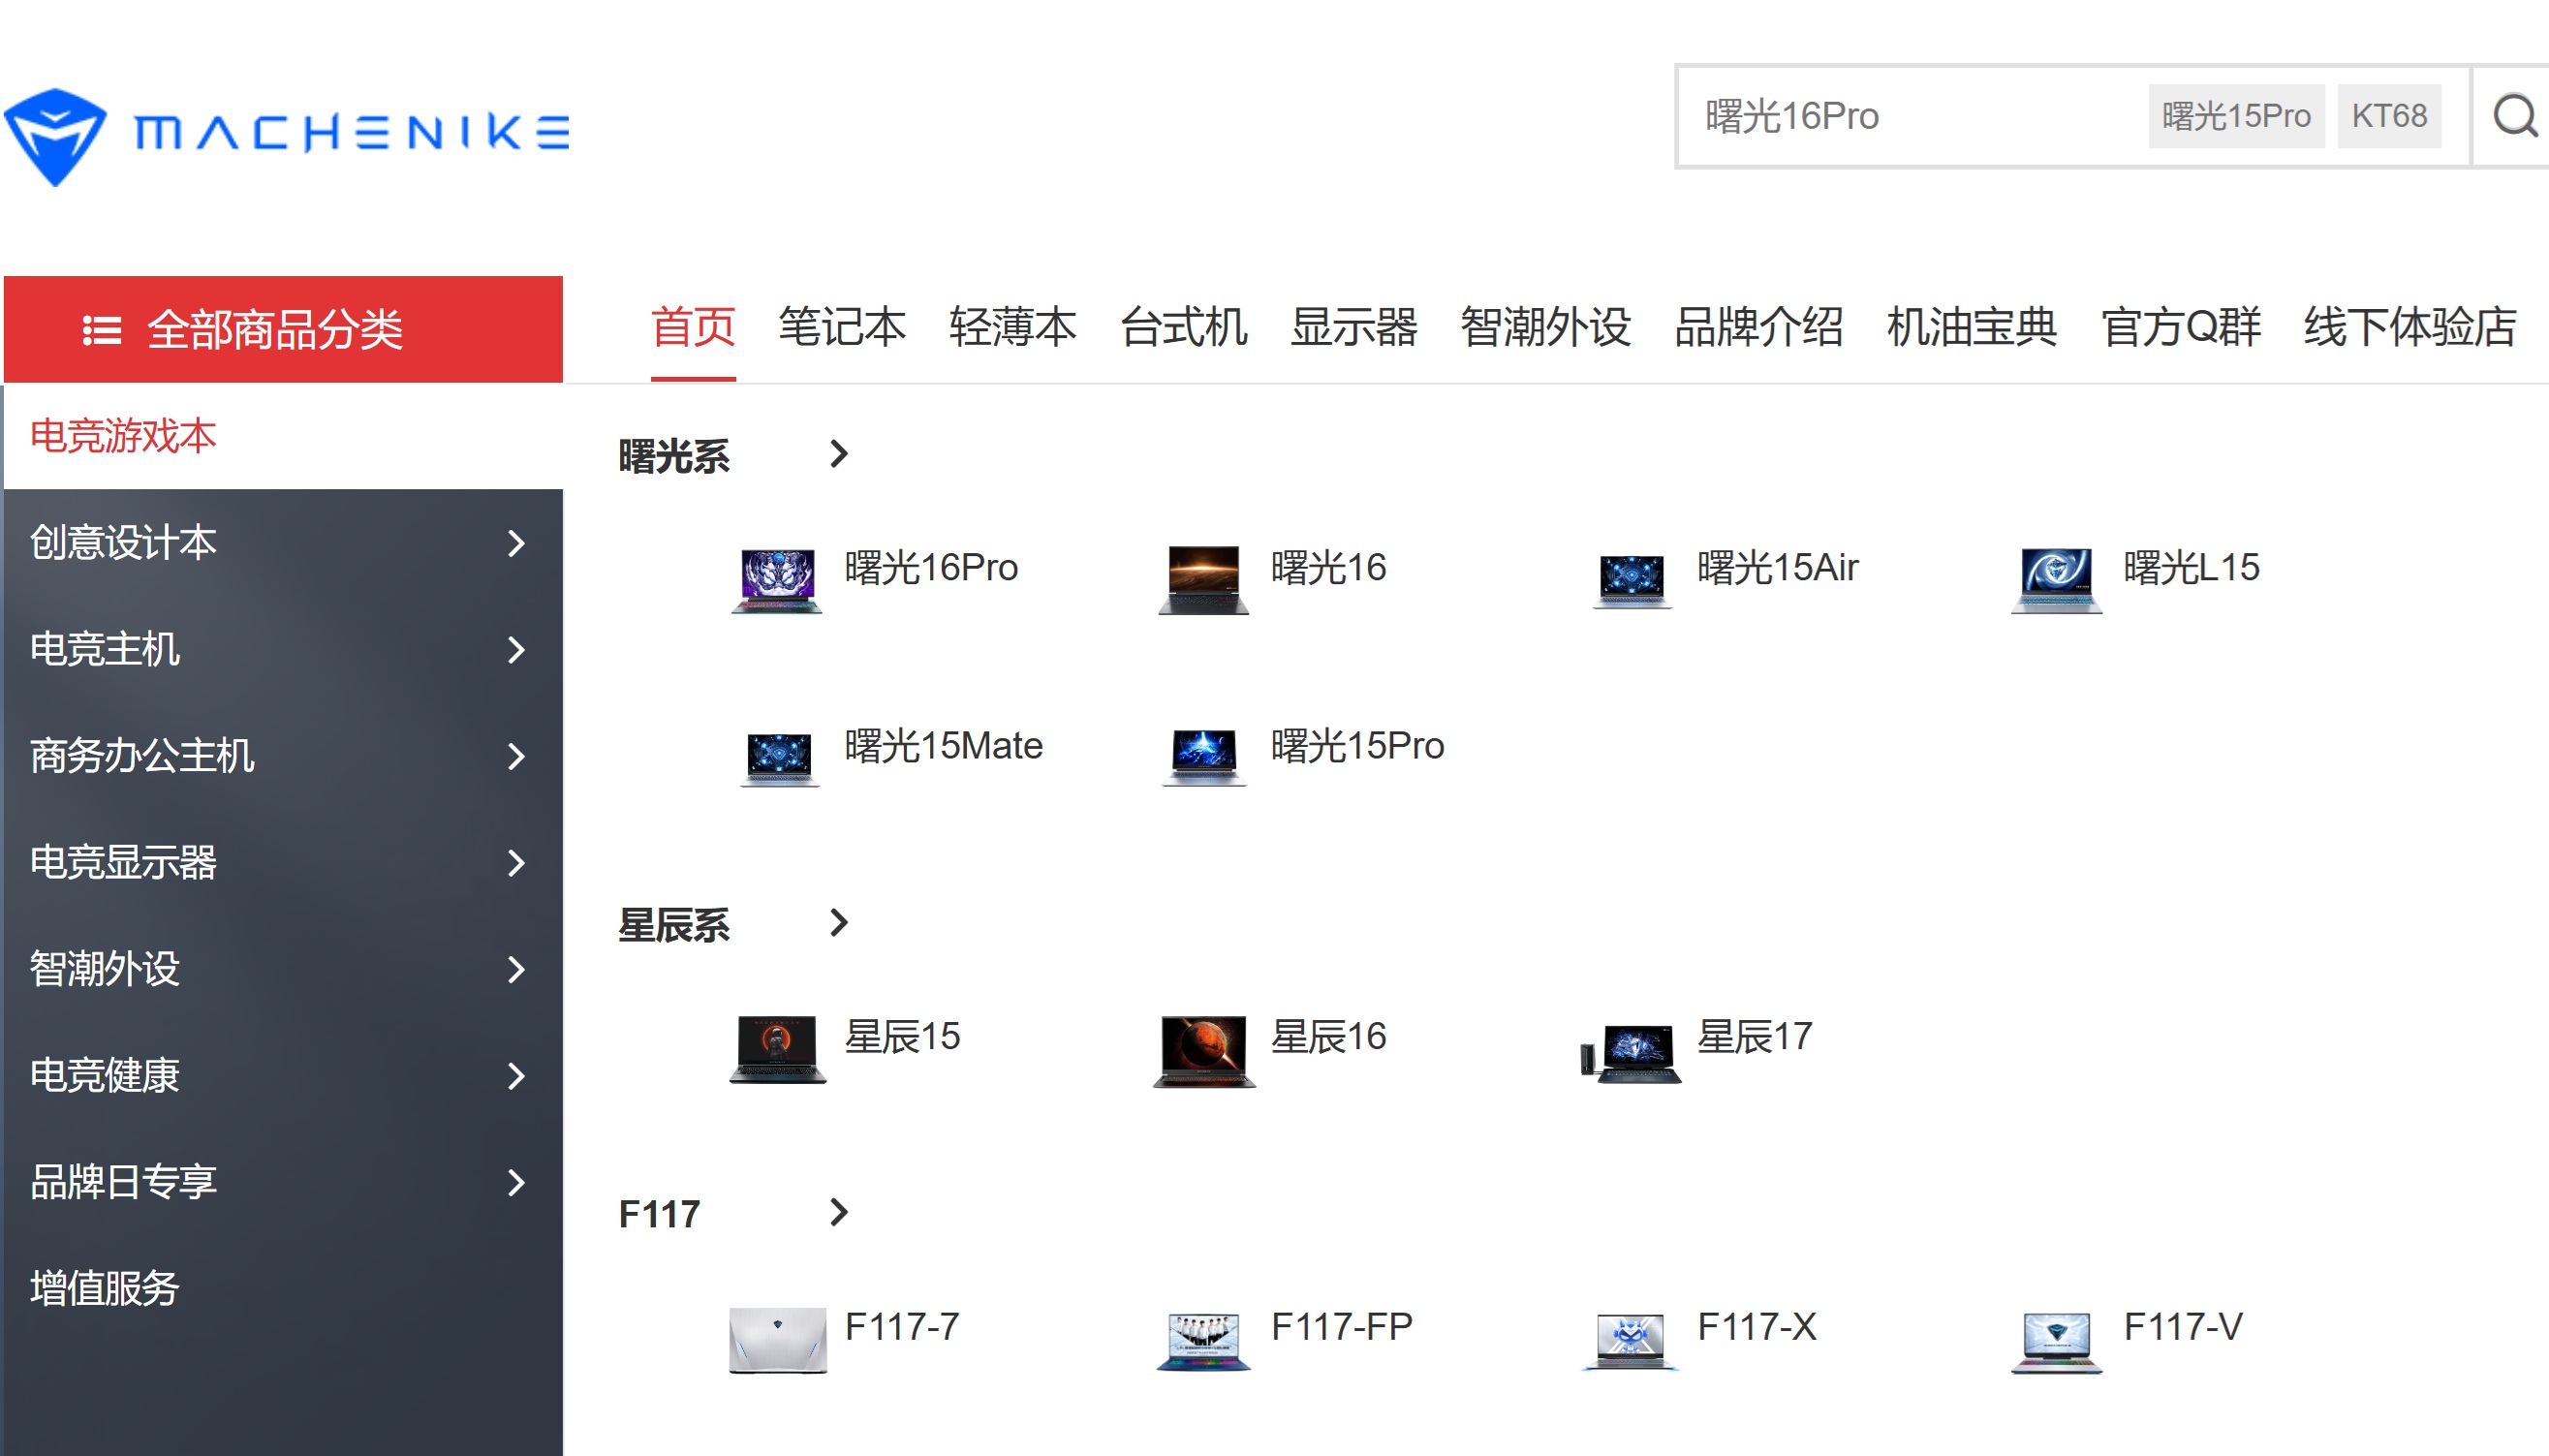2549x1456 pixels.
Task: Click F117-FP product name link
Action: [x=1342, y=1328]
